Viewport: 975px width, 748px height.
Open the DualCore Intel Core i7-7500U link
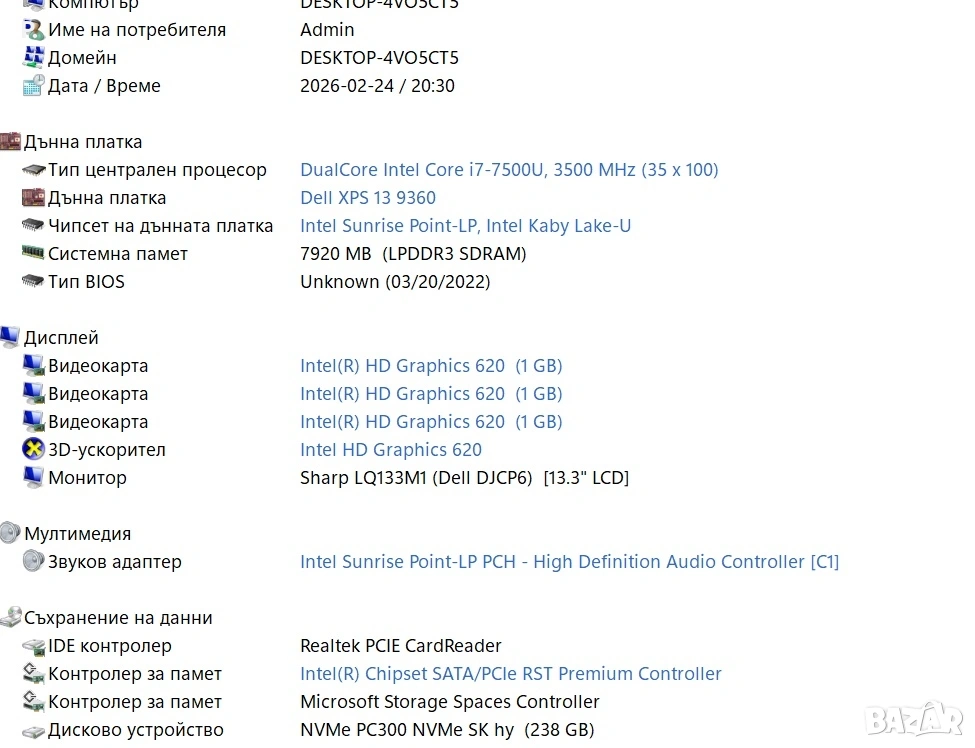pos(509,170)
